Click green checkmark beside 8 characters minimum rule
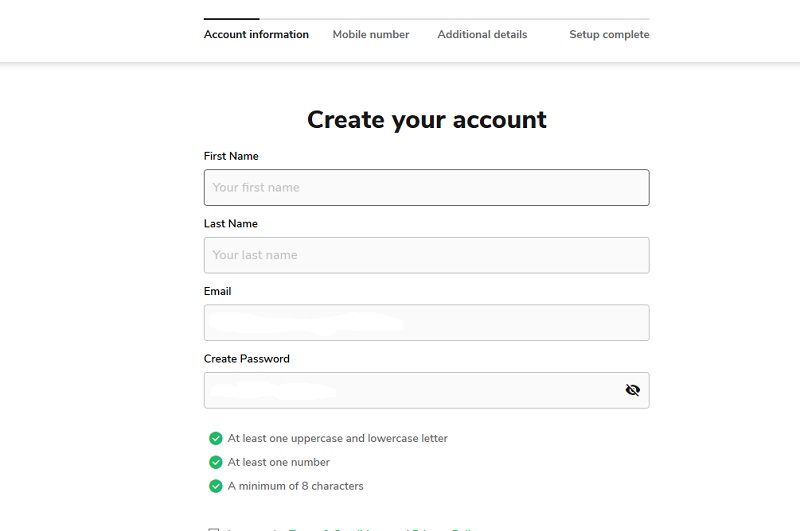The width and height of the screenshot is (800, 531). [x=215, y=486]
